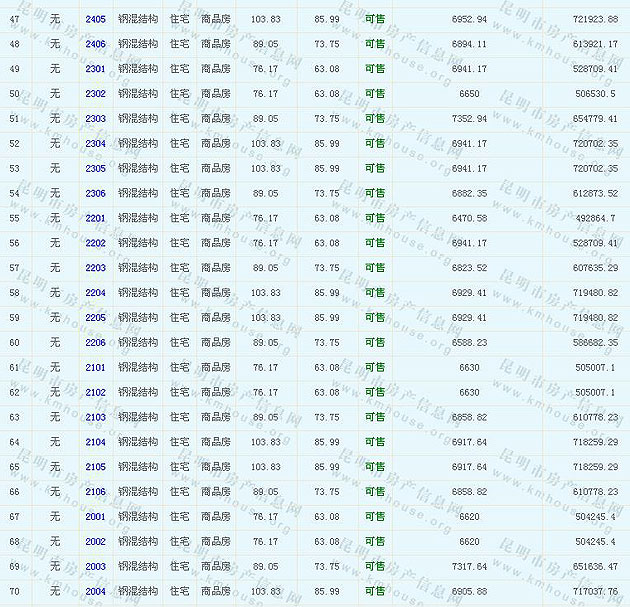630x607 pixels.
Task: Click 可售 status for room 2202
Action: 374,243
